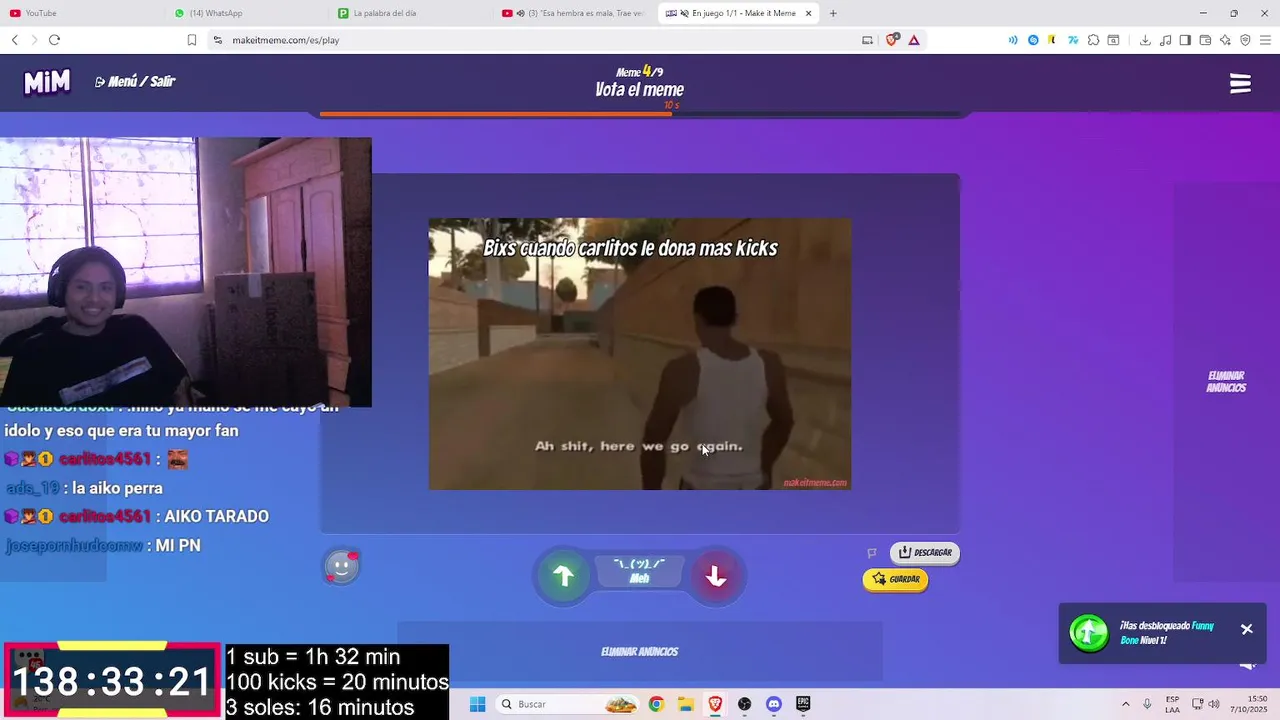The height and width of the screenshot is (720, 1280).
Task: Dismiss the Funny Bone unlocked notification
Action: point(1246,629)
